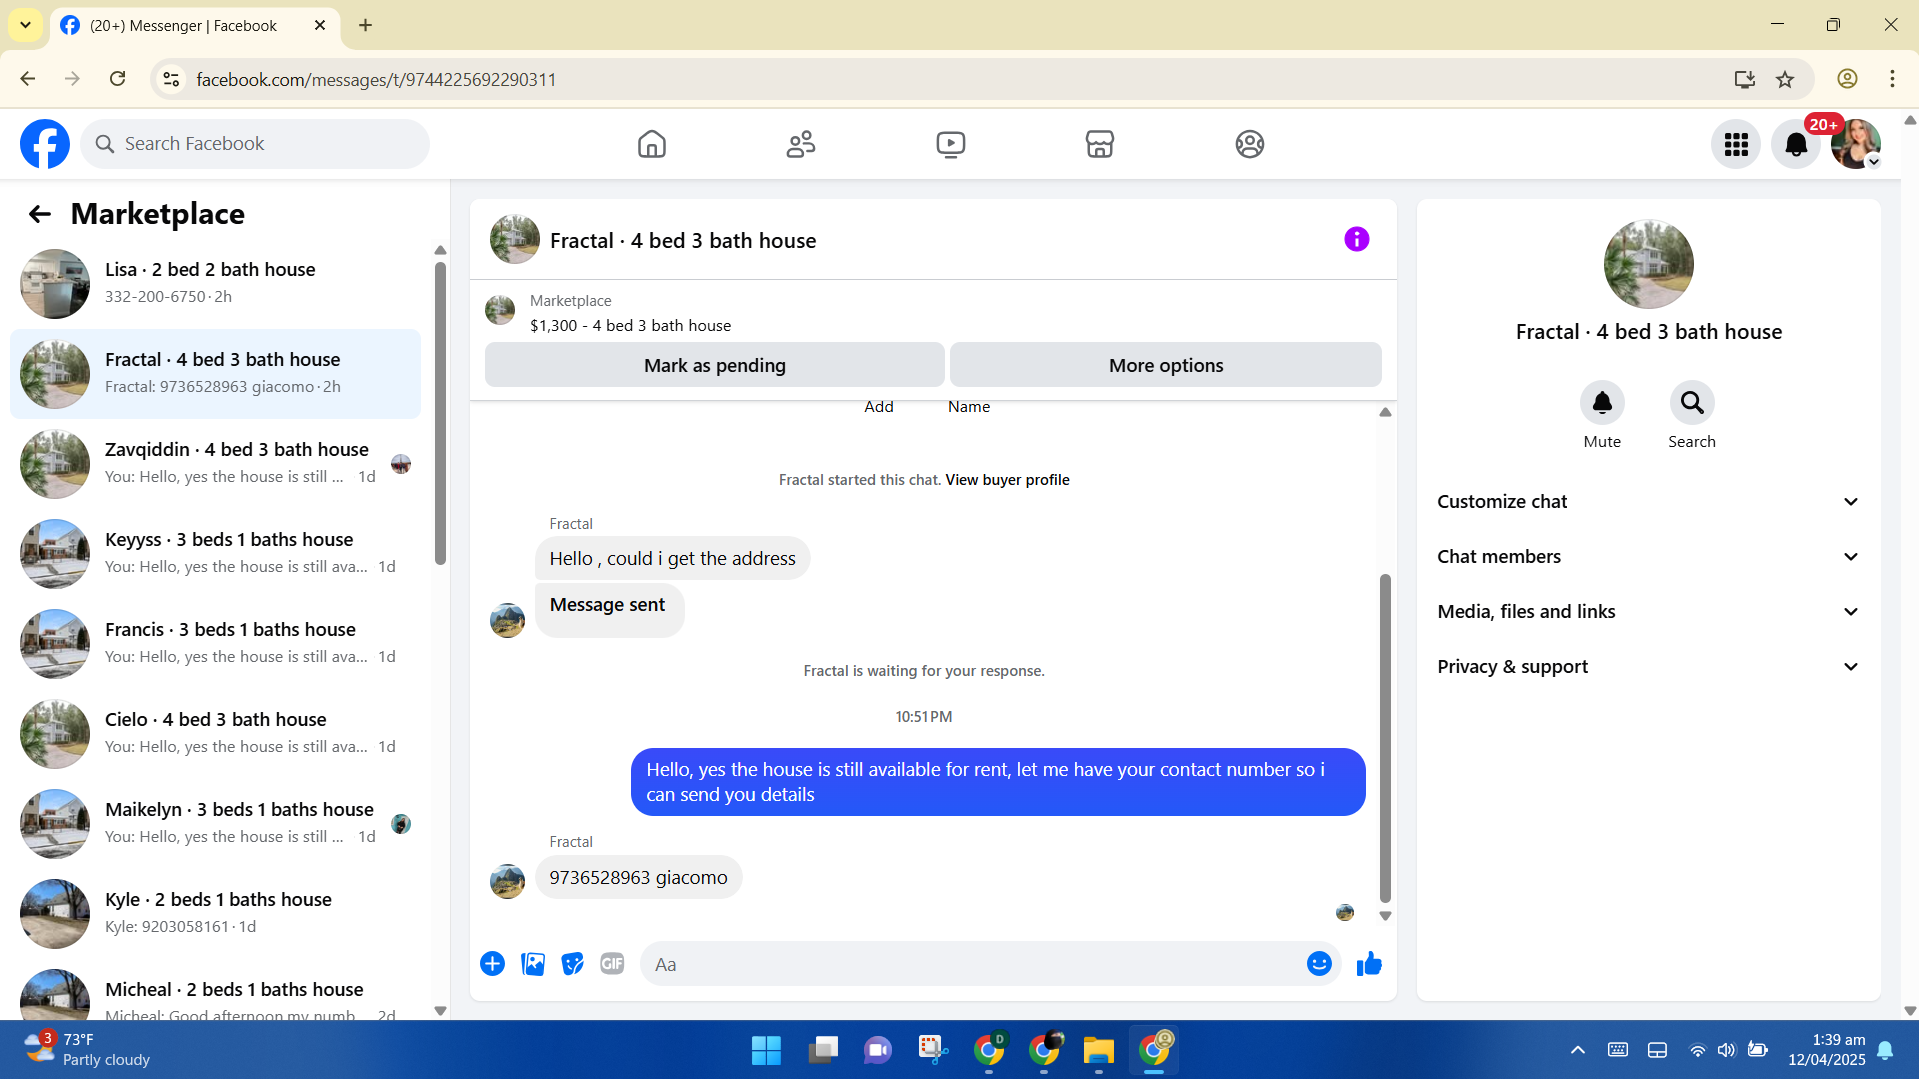
Task: Install app icon in the address bar
Action: click(1744, 79)
